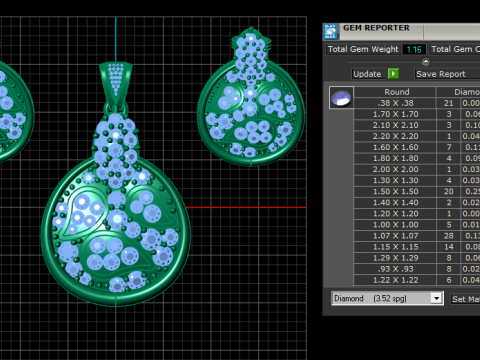Click the GEM REPORTER title
Image resolution: width=480 pixels, height=360 pixels.
tap(376, 28)
